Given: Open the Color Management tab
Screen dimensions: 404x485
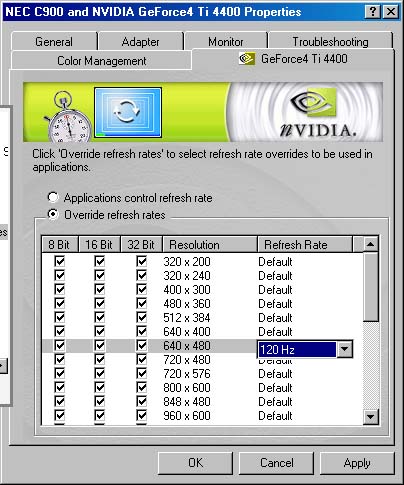Looking at the screenshot, I should coord(102,61).
